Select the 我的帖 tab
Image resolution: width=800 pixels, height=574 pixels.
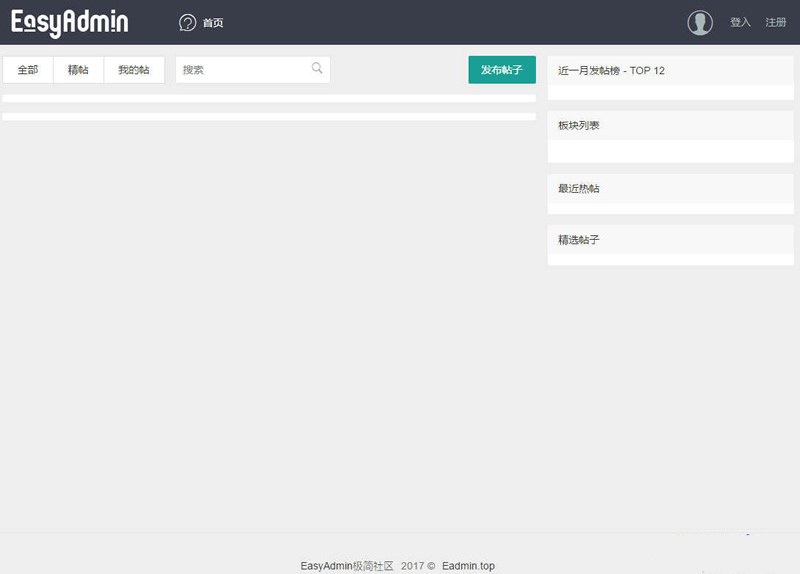pyautogui.click(x=134, y=70)
